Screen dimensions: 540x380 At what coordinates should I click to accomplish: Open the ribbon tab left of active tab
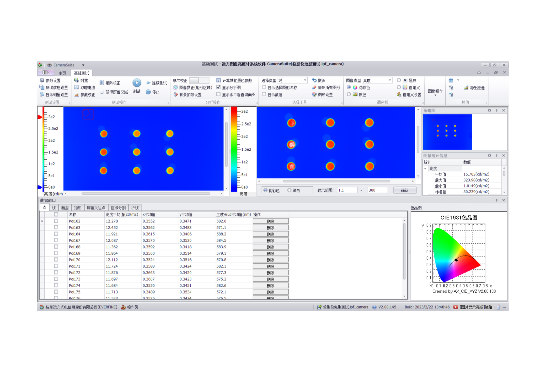(62, 73)
